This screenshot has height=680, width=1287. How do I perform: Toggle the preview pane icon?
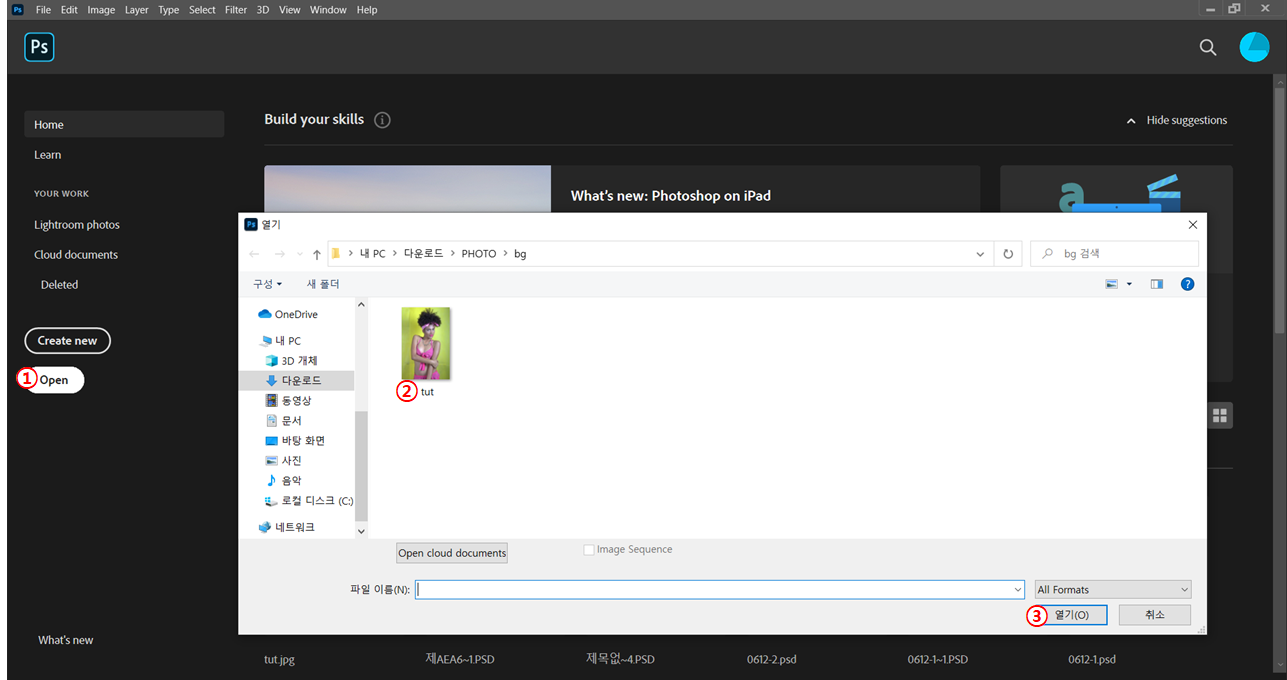[x=1157, y=284]
